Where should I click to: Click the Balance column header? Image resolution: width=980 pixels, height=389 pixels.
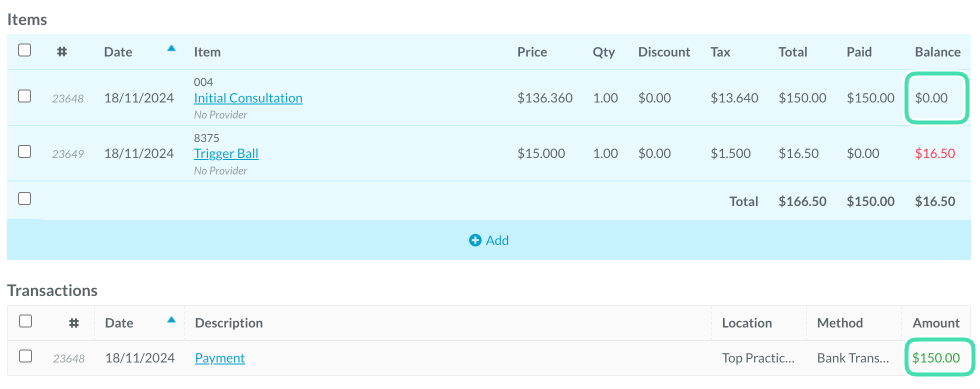pos(938,53)
